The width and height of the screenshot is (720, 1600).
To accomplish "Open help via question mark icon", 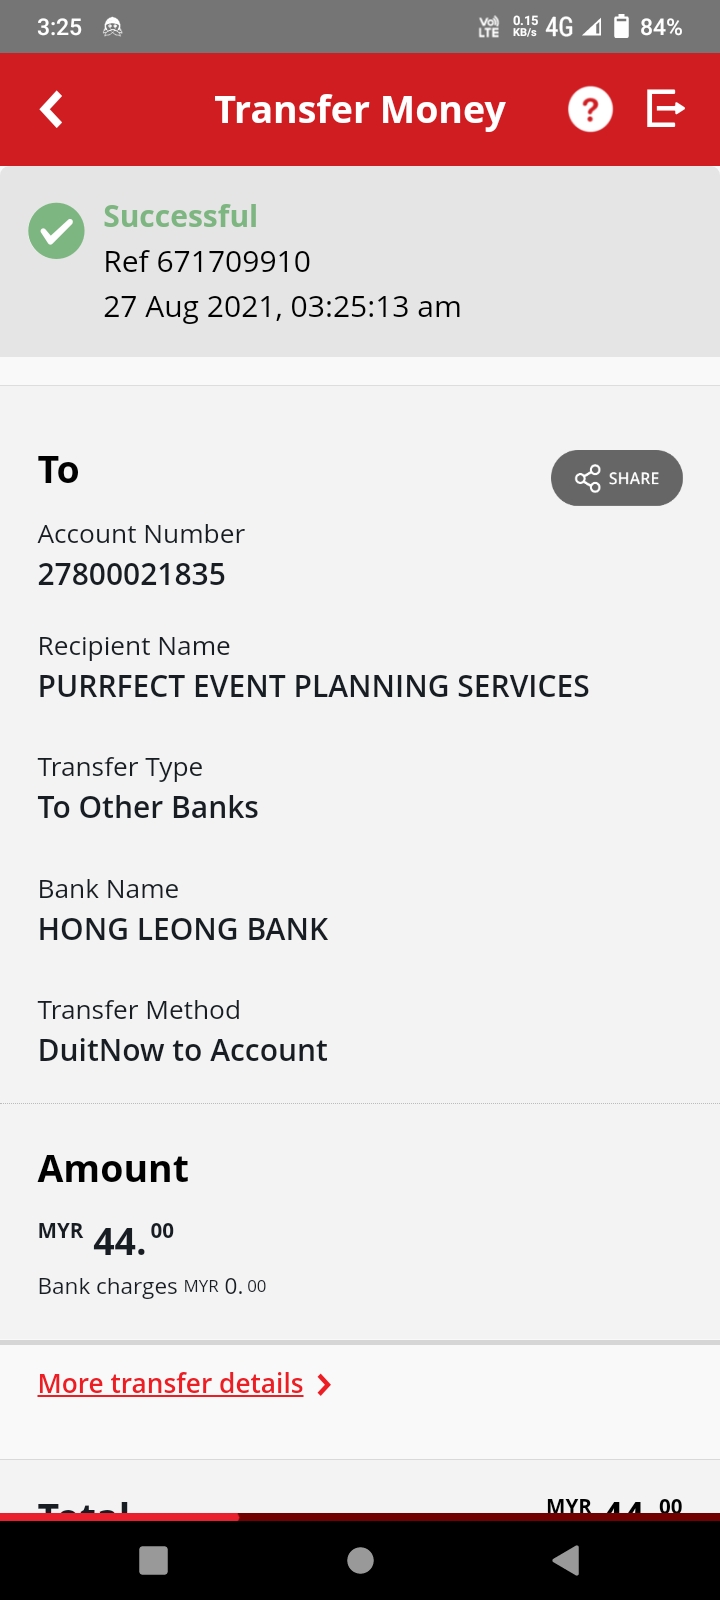I will (x=590, y=109).
